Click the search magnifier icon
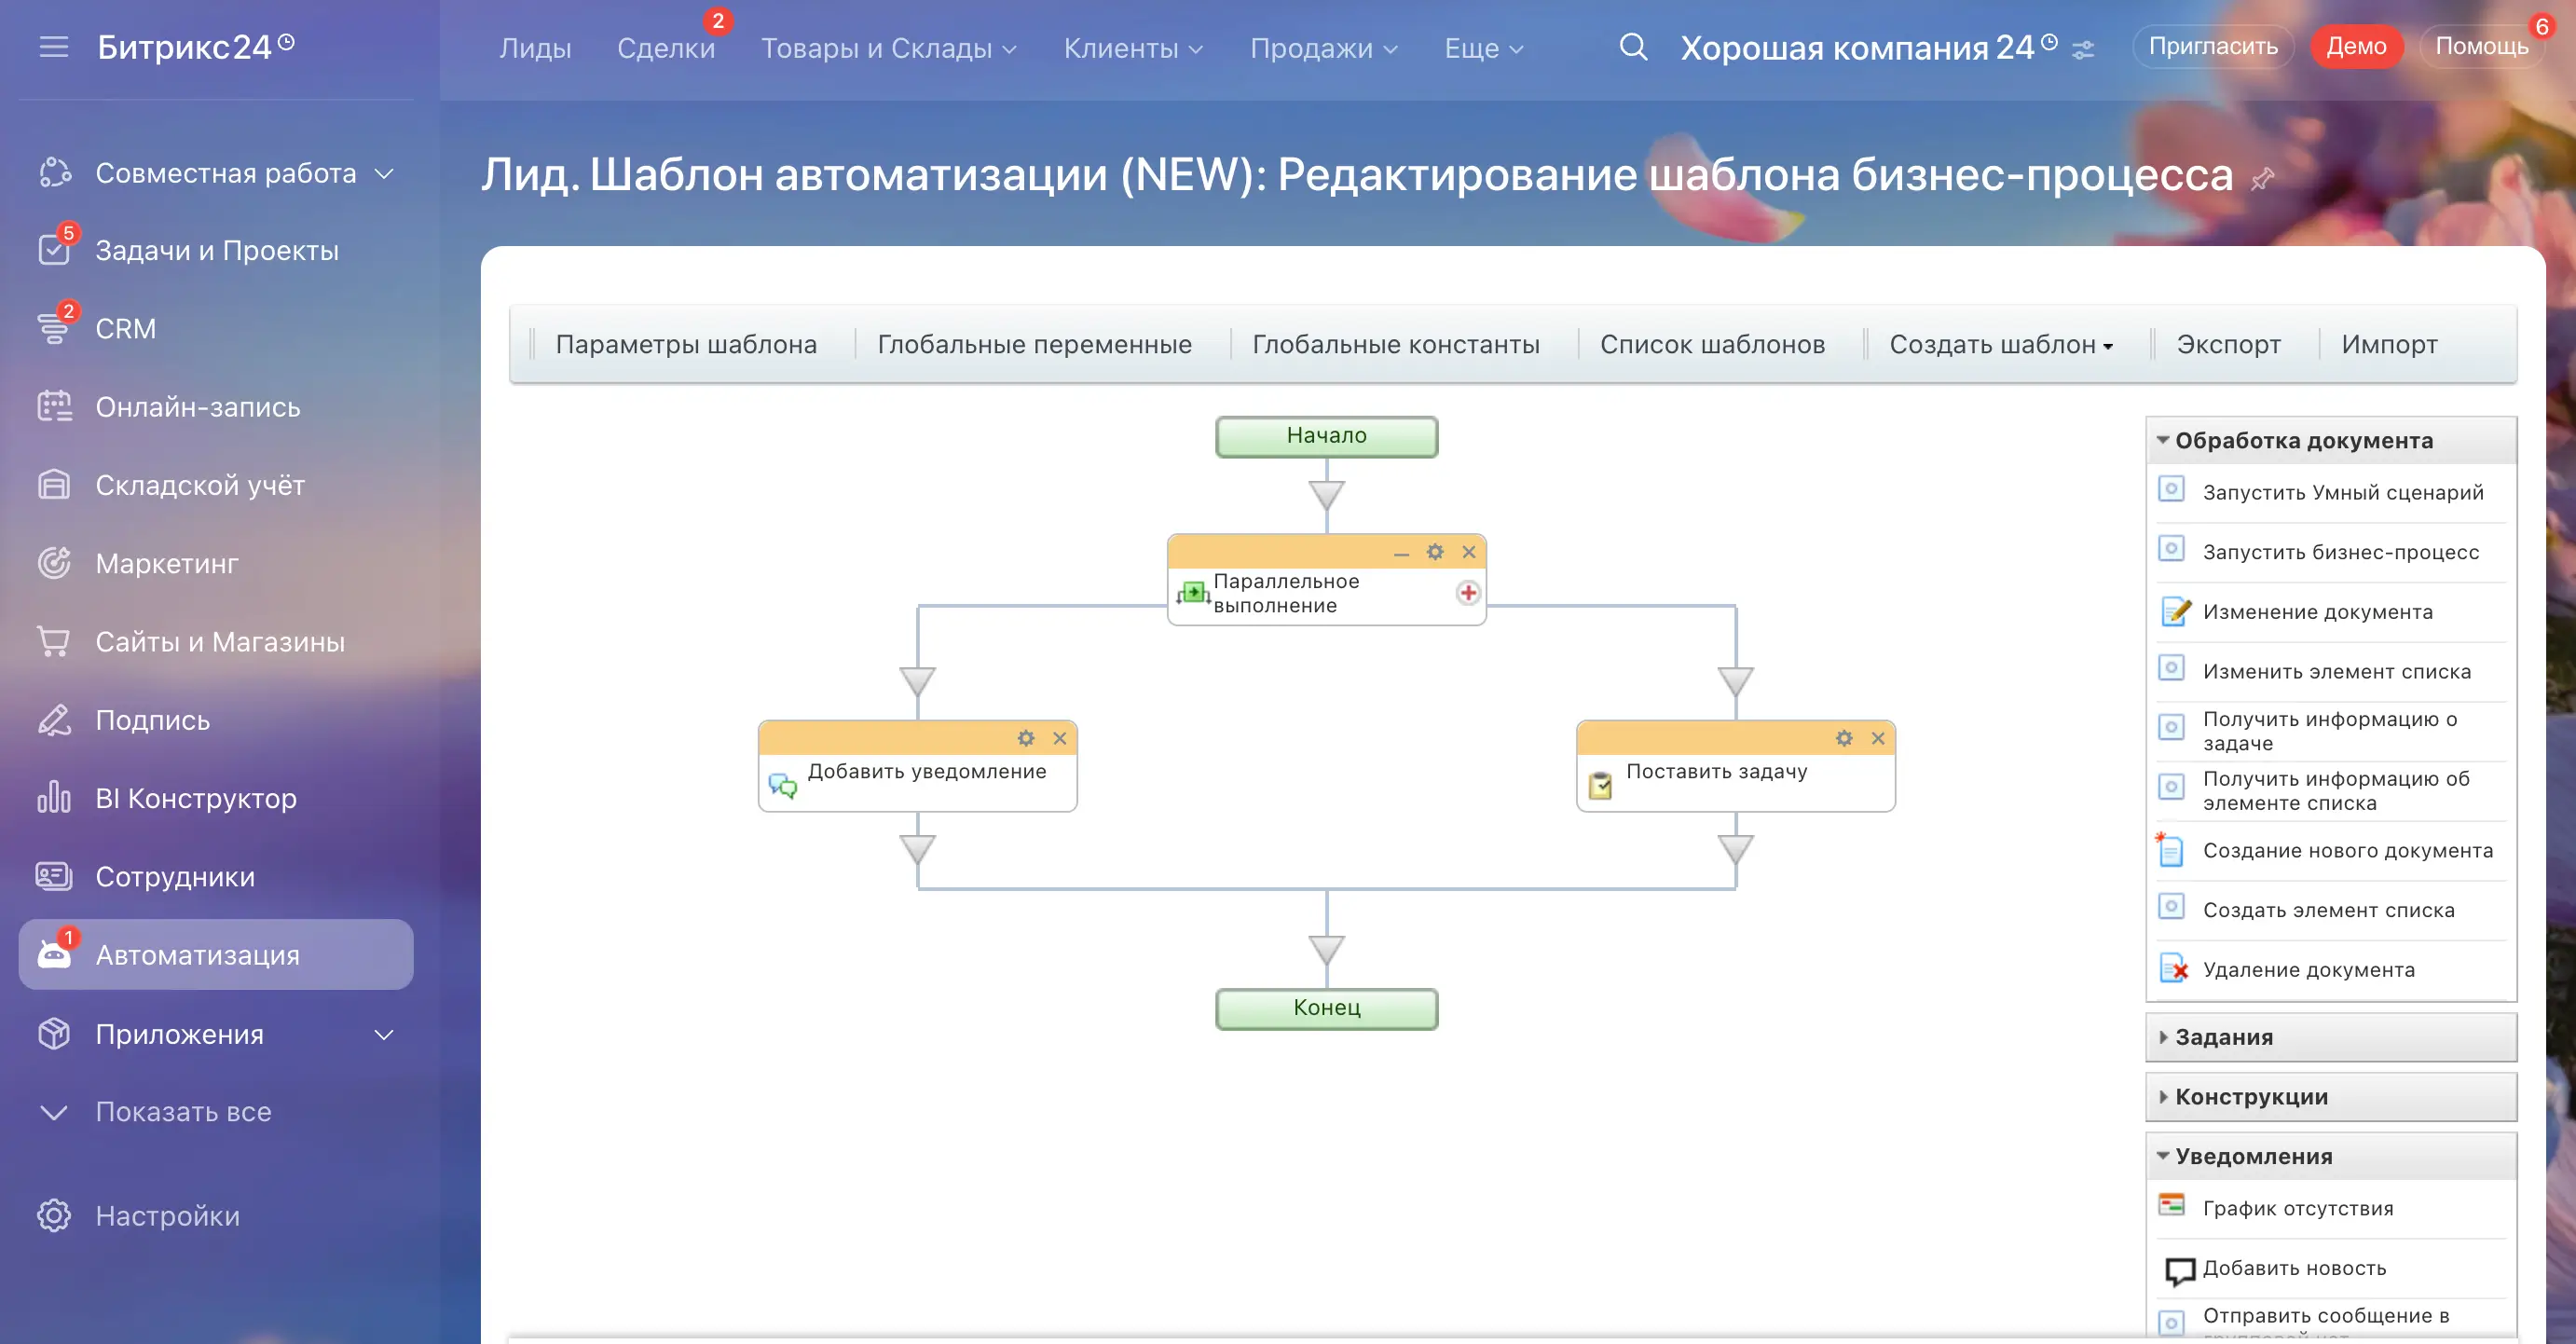This screenshot has width=2576, height=1344. 1633,47
